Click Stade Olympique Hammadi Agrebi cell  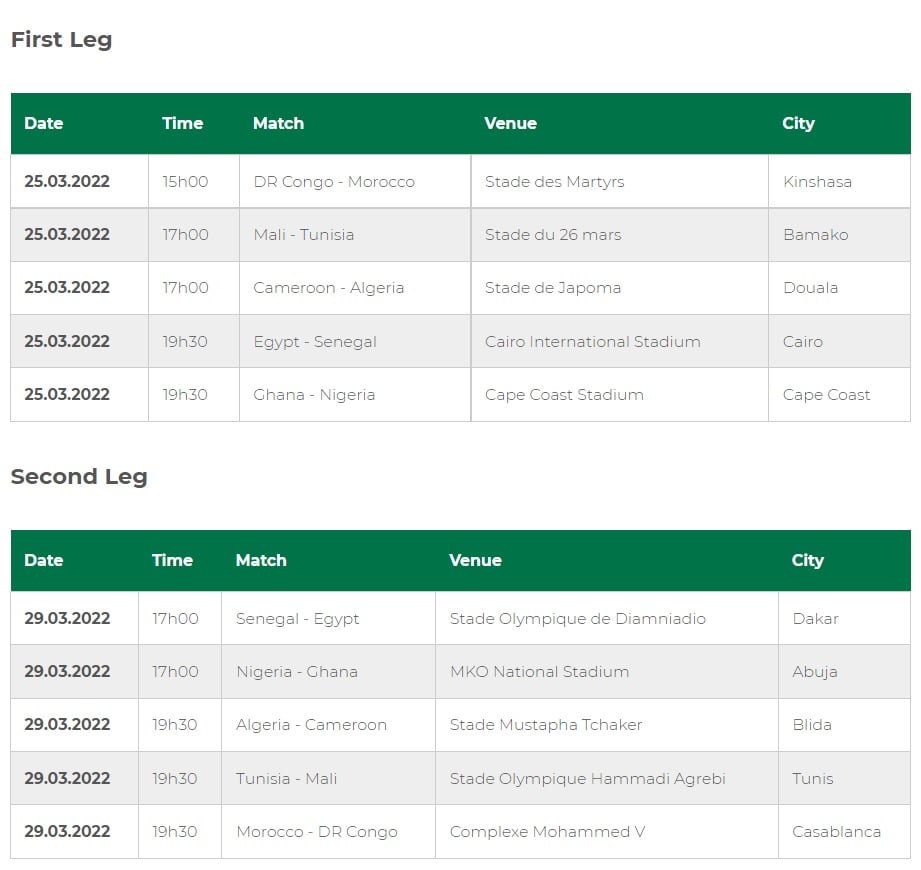point(607,778)
